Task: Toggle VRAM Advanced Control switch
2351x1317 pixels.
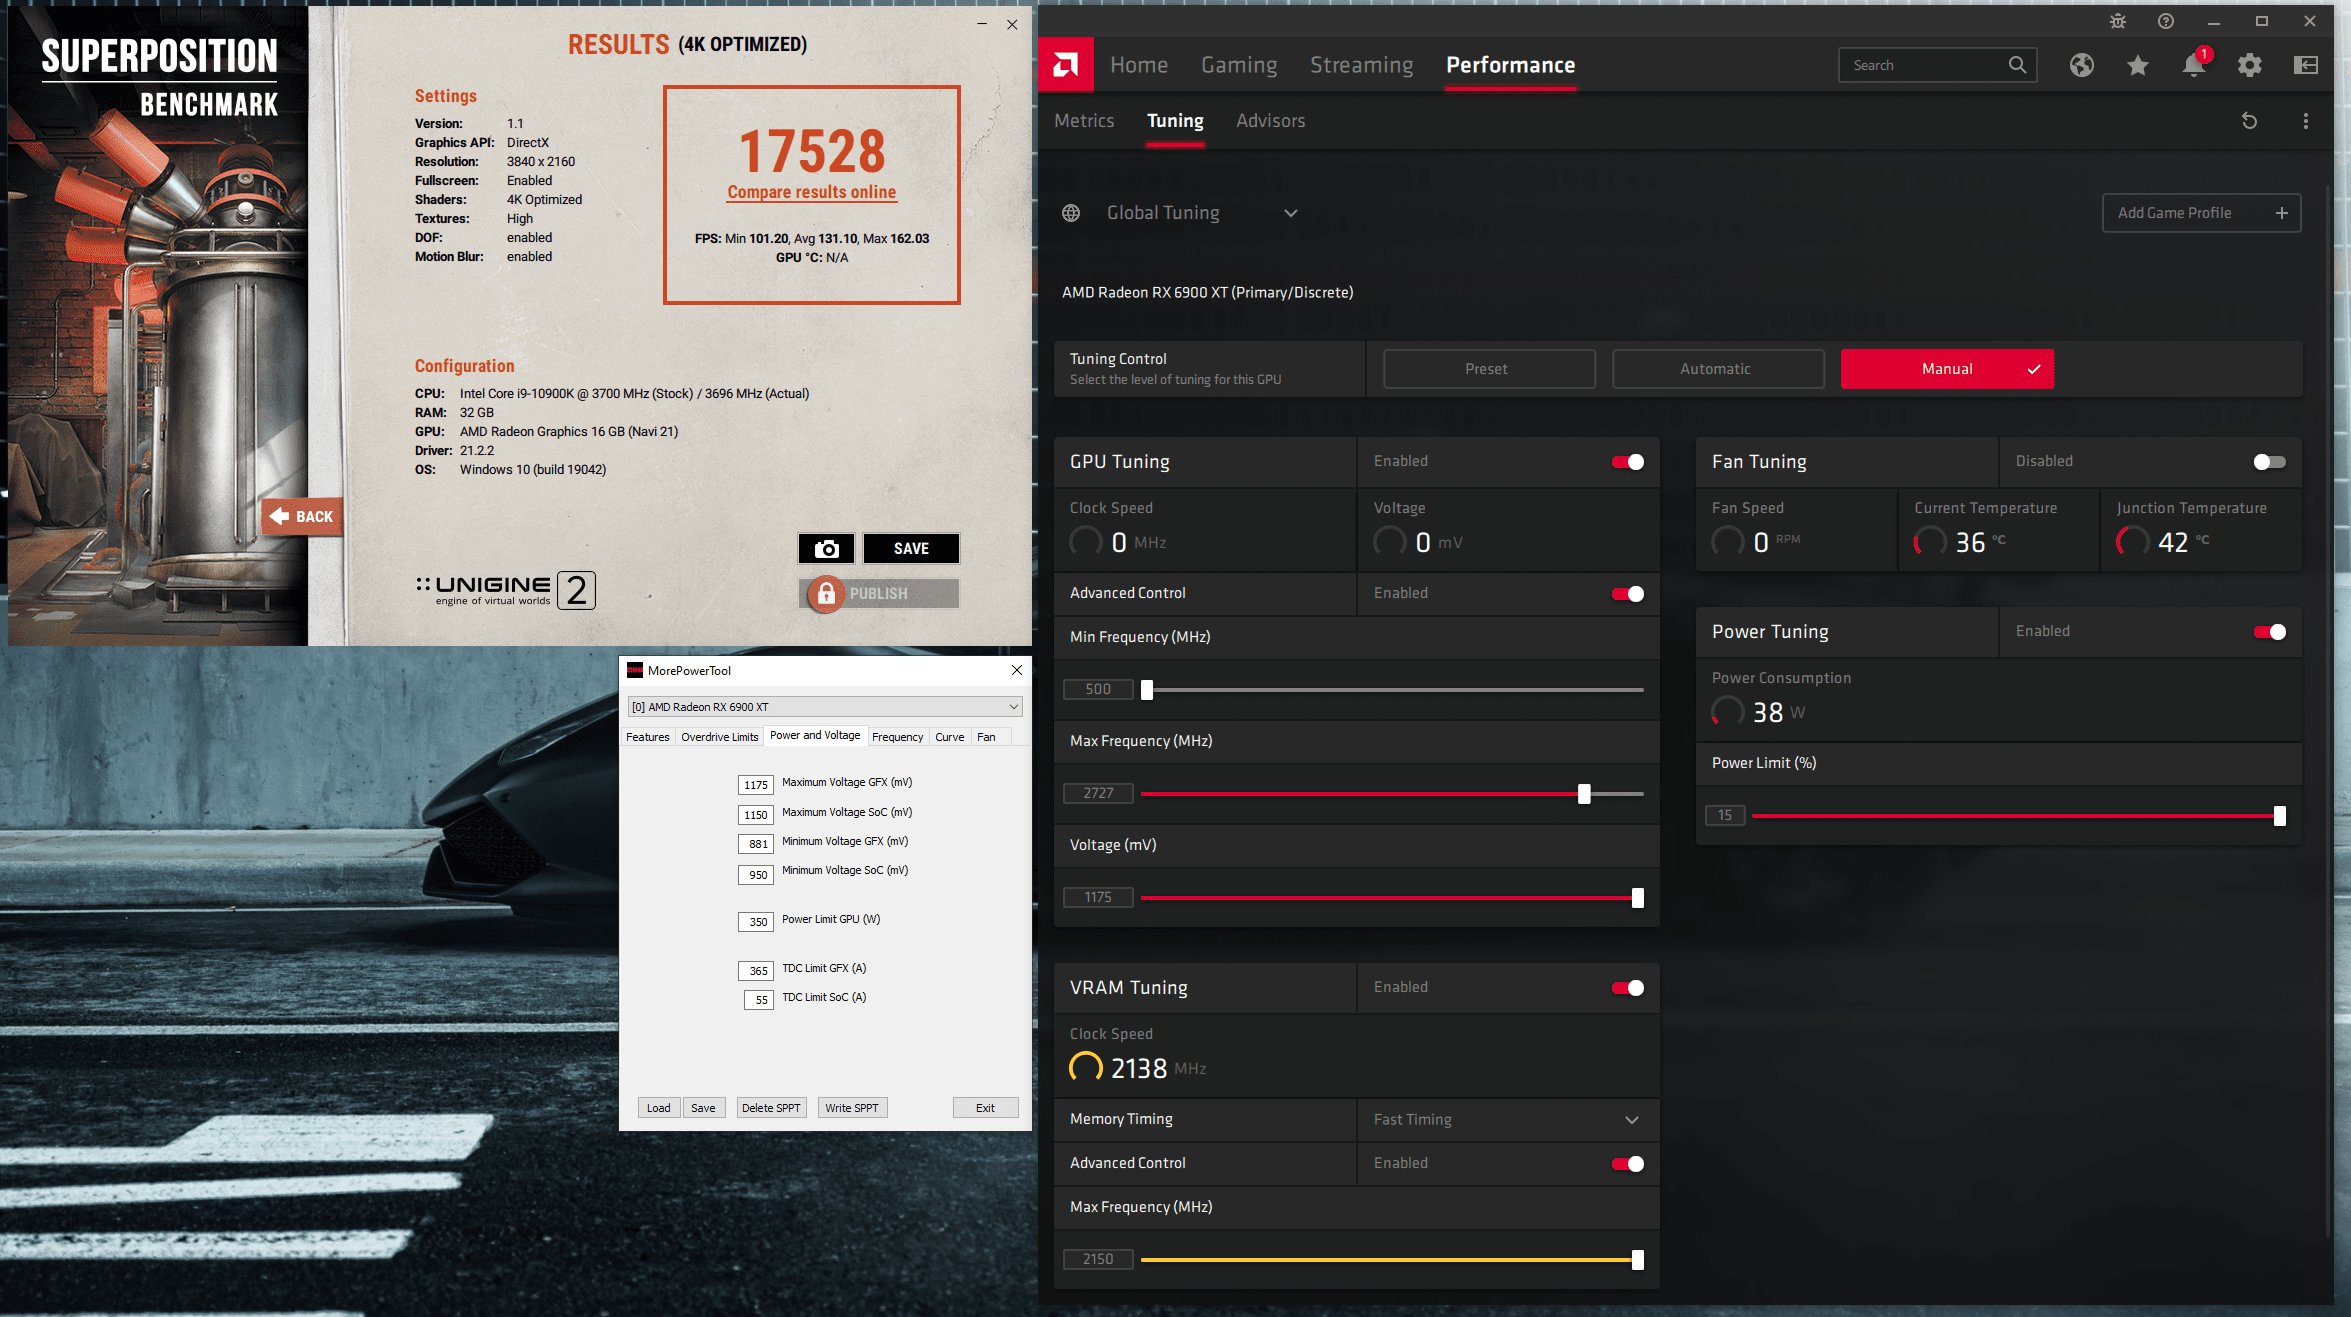Action: coord(1628,1164)
